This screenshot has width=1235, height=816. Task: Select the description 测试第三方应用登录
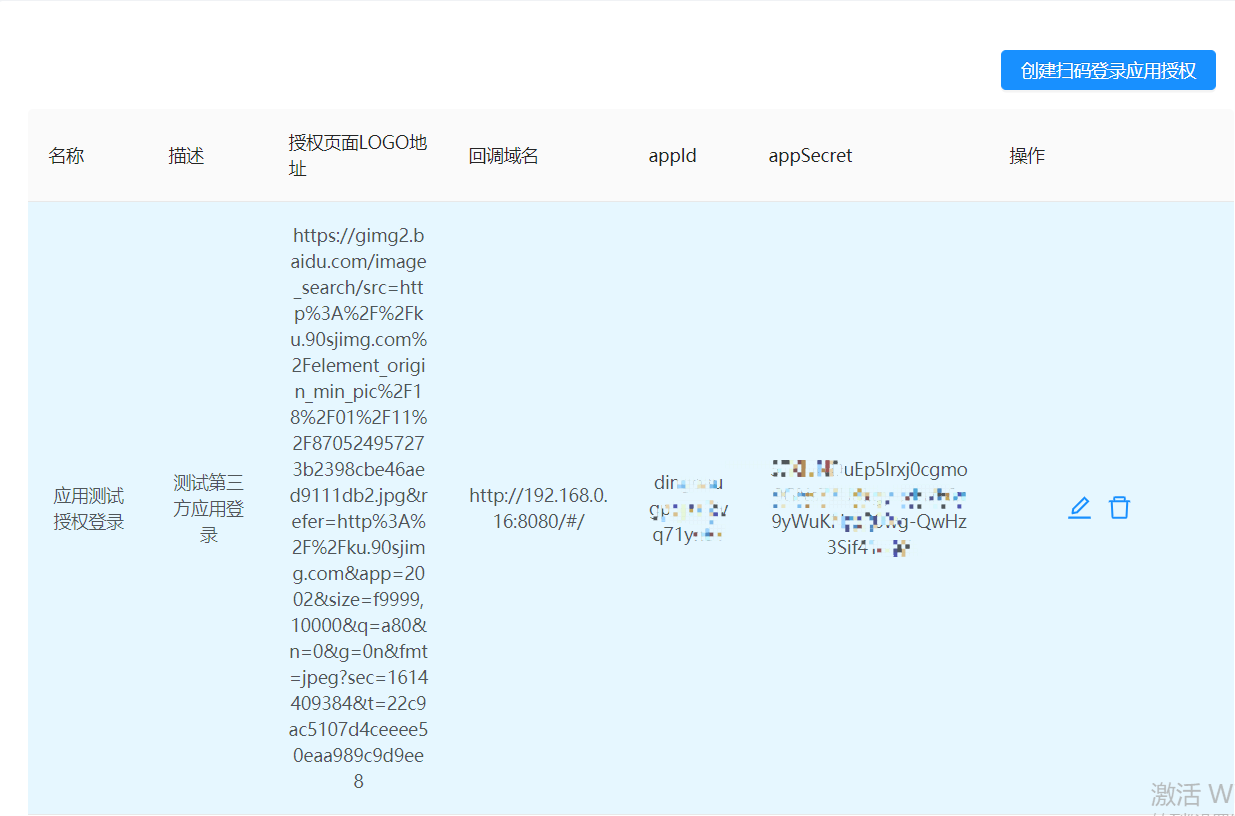(x=207, y=507)
